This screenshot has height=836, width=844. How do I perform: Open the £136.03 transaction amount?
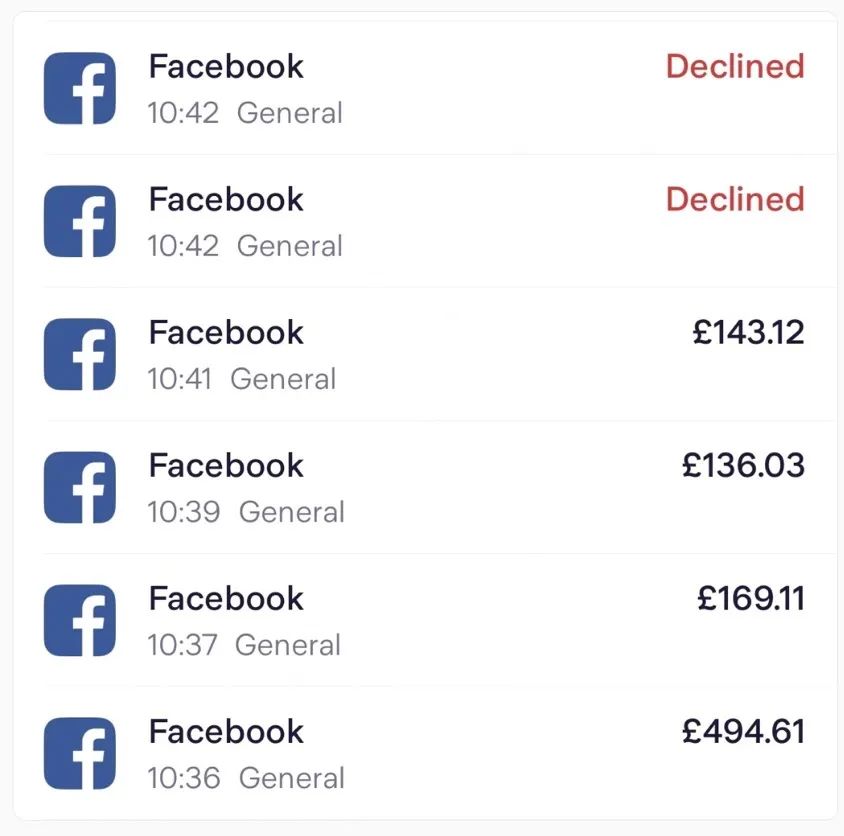[x=743, y=466]
